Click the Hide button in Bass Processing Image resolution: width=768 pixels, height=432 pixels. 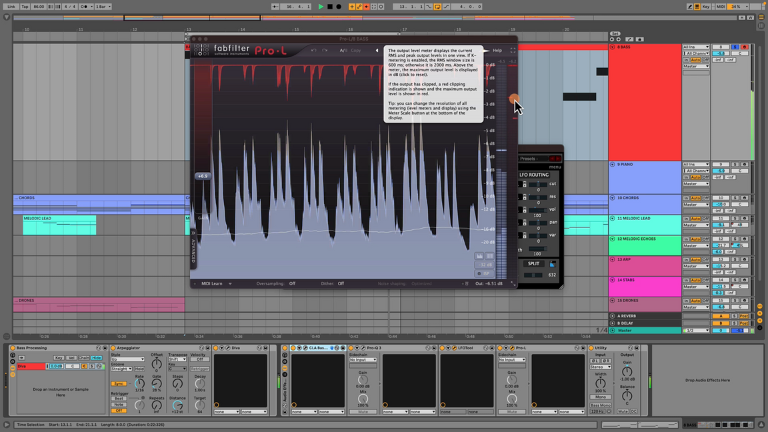pyautogui.click(x=96, y=358)
